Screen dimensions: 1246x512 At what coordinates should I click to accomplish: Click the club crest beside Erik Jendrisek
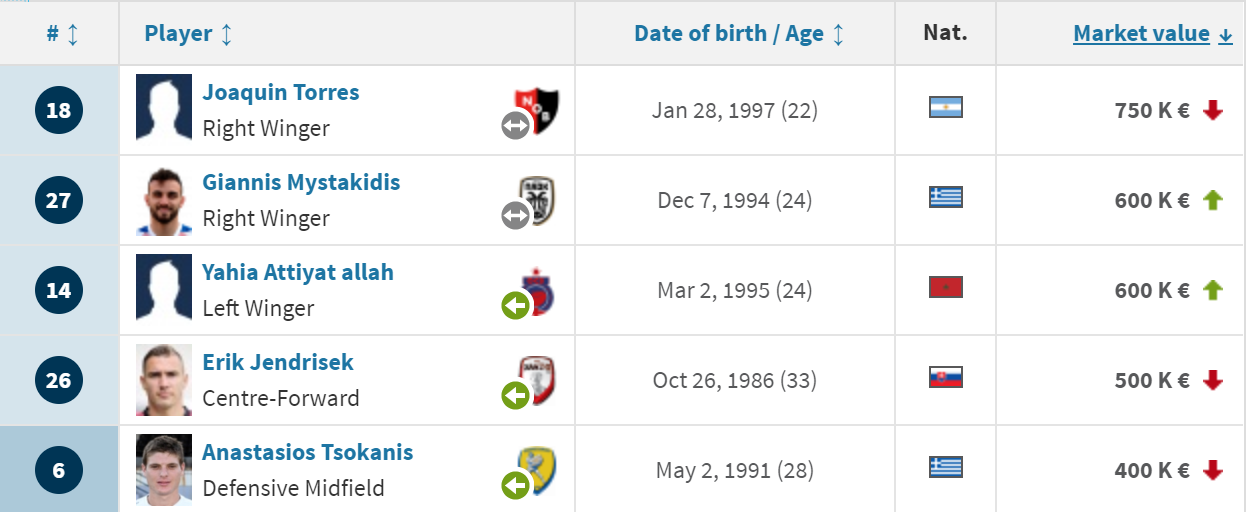tap(537, 379)
